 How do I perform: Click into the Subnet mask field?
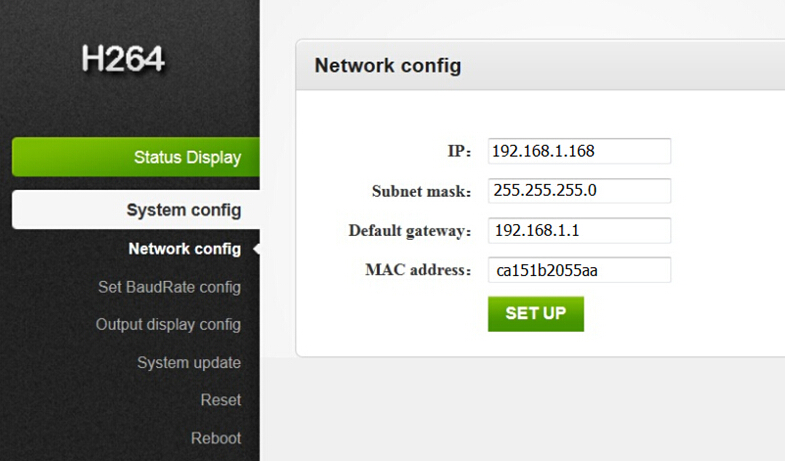point(579,191)
